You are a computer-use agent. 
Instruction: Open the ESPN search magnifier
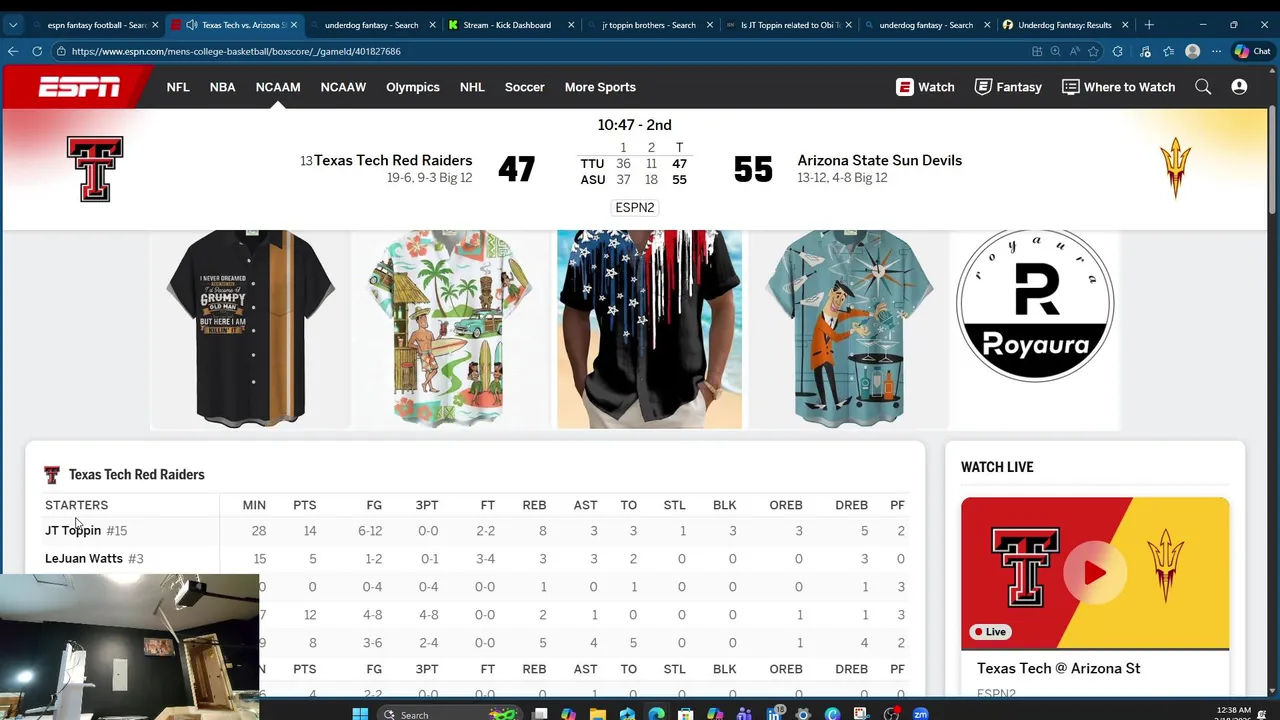pyautogui.click(x=1203, y=87)
